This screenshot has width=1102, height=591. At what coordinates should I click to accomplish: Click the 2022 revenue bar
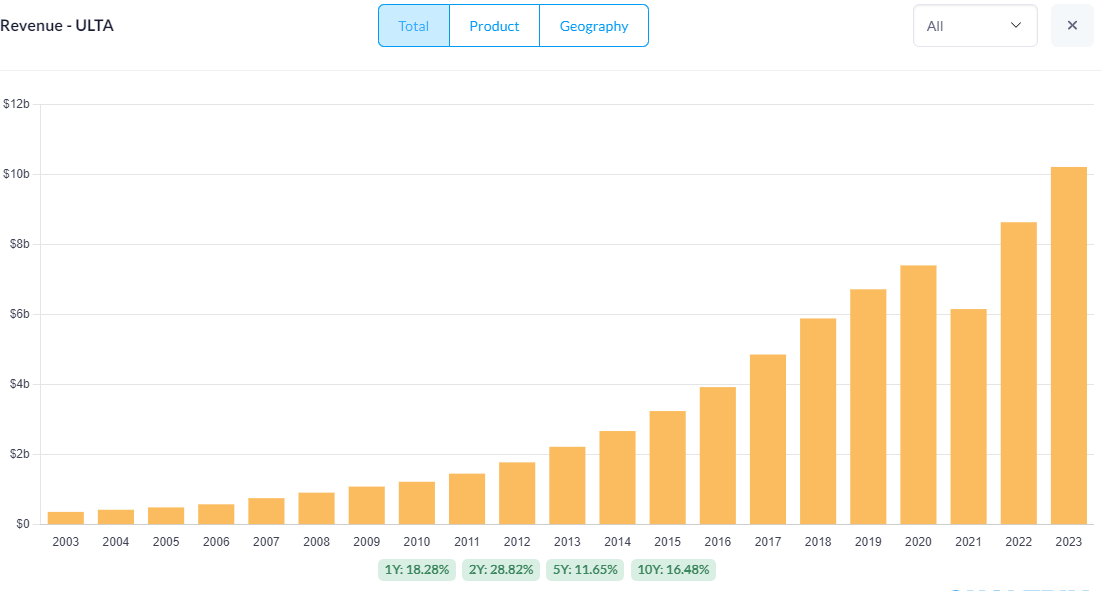[1018, 373]
